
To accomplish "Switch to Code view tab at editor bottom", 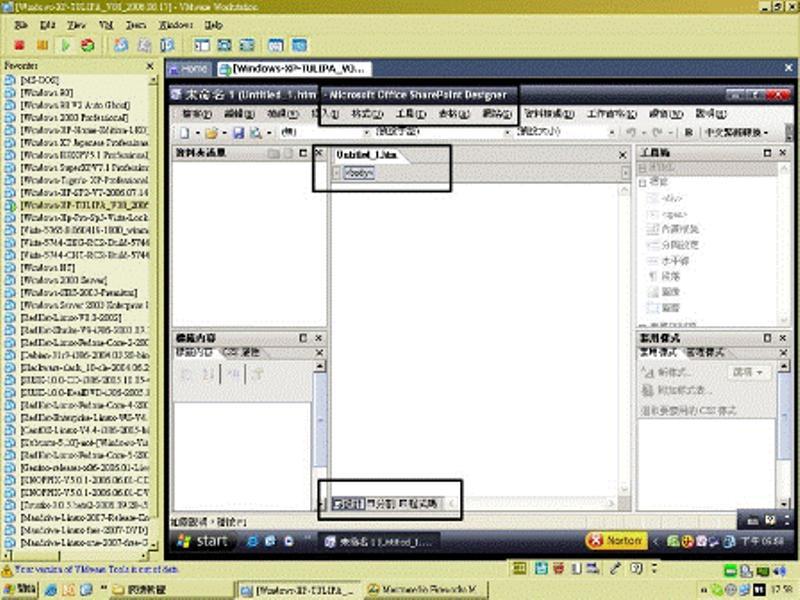I will click(417, 504).
